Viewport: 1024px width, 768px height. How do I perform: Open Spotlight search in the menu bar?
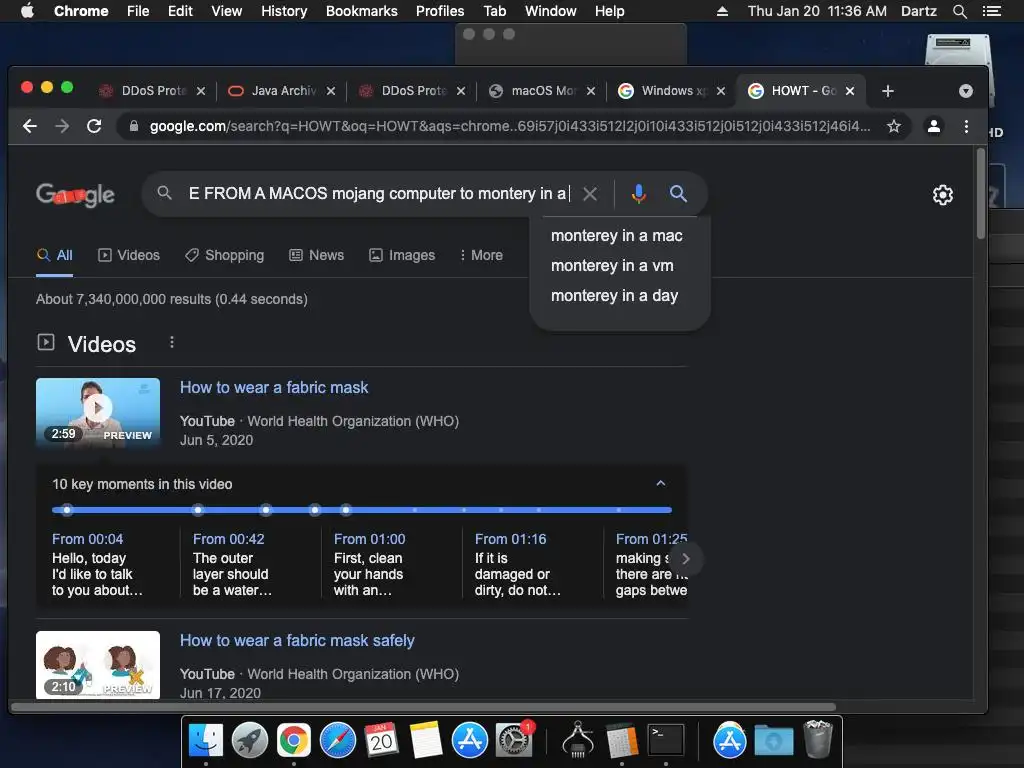click(x=959, y=11)
